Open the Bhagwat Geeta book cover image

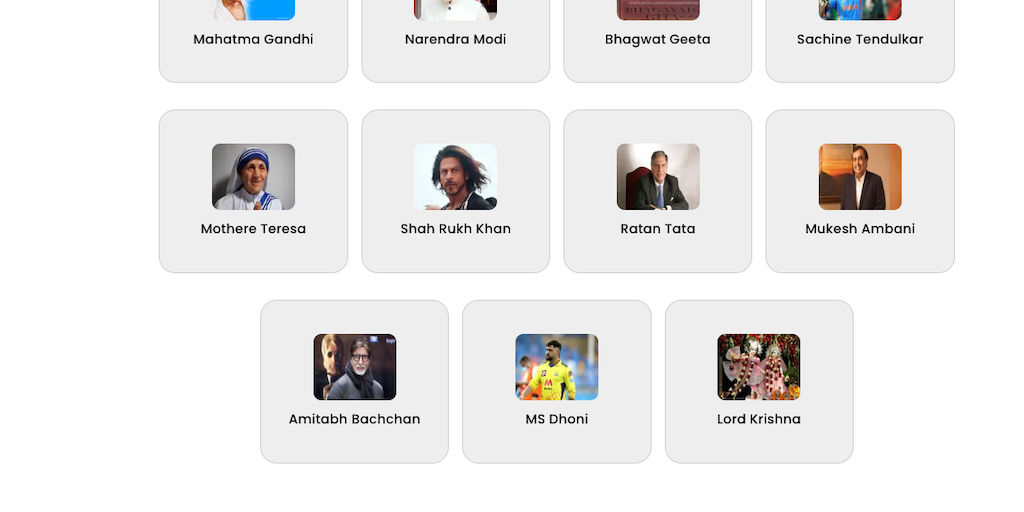point(658,10)
